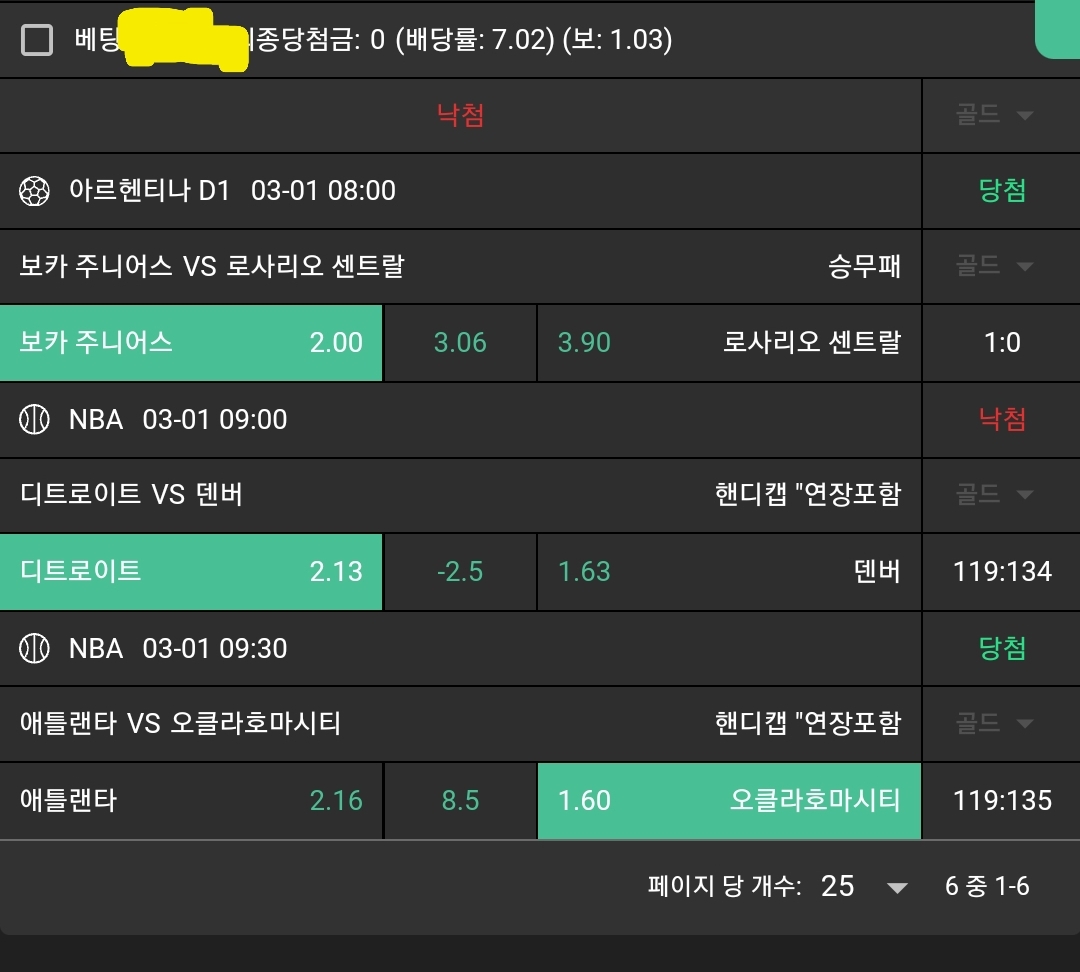Viewport: 1080px width, 972px height.
Task: Click the -2.5 handicap value
Action: (460, 572)
